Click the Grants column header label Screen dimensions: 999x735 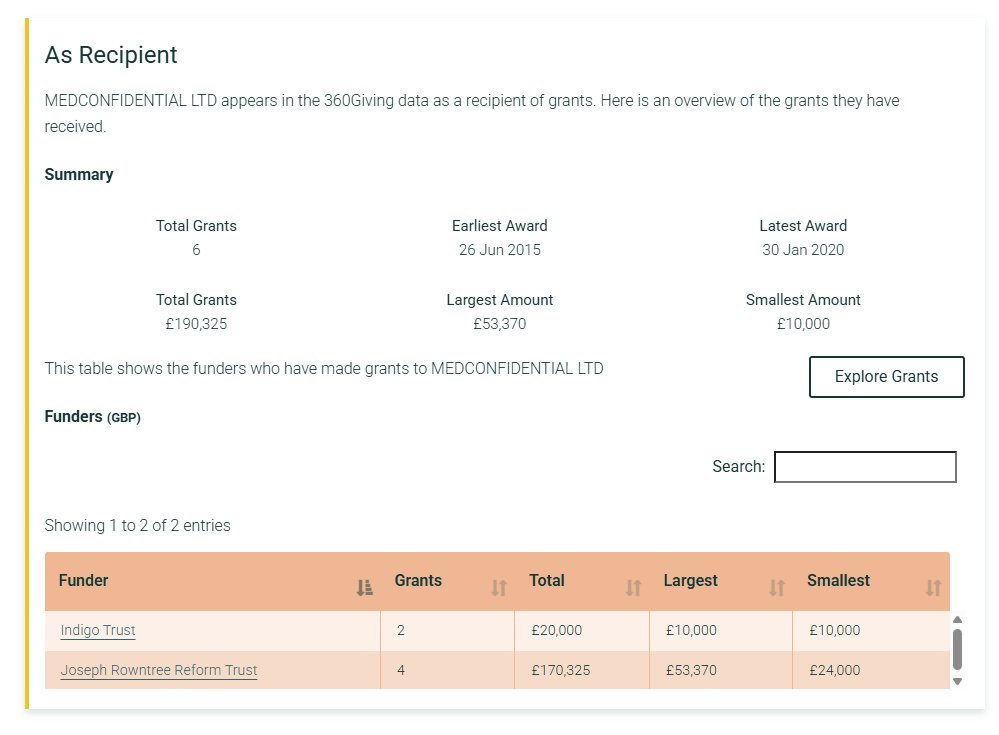pyautogui.click(x=418, y=580)
